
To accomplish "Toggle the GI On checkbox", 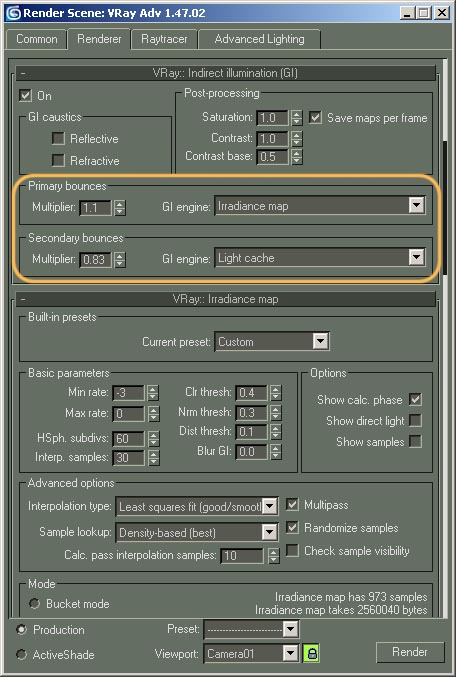I will click(25, 95).
